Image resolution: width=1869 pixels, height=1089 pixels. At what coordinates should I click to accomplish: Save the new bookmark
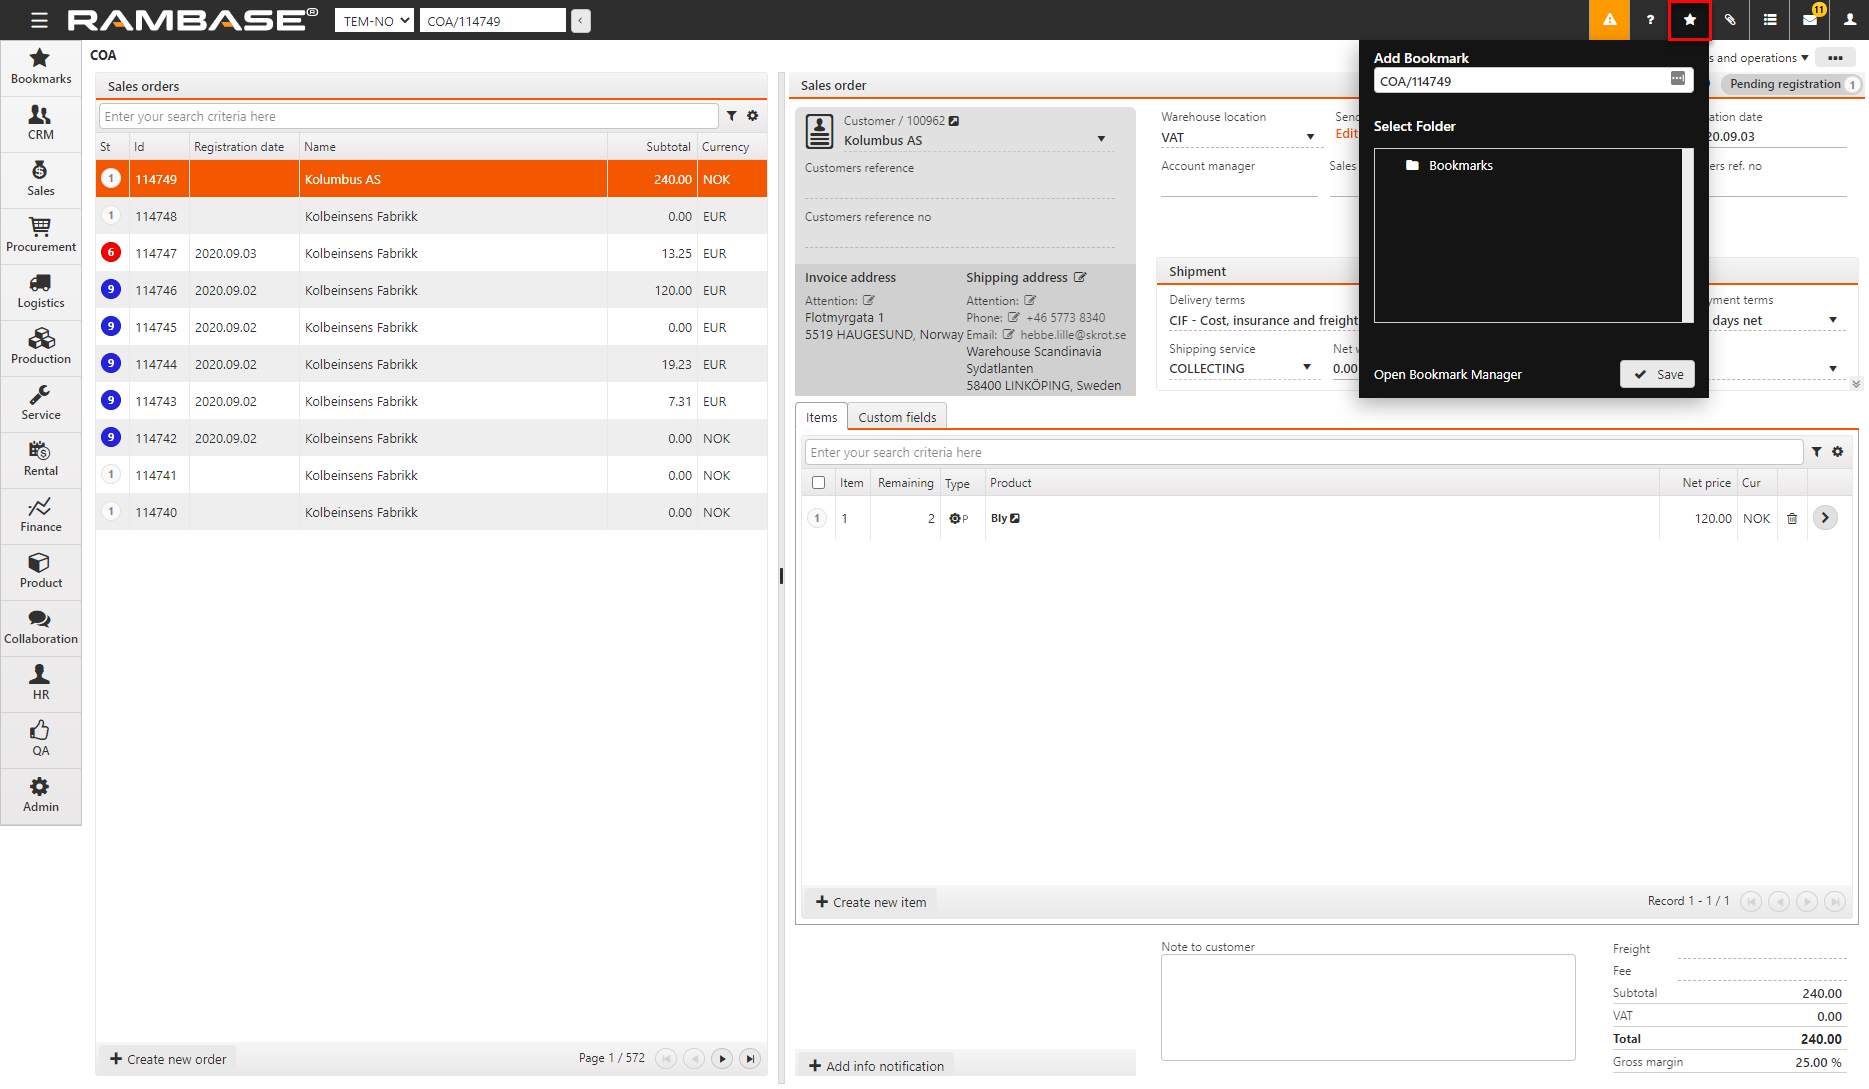click(1657, 374)
